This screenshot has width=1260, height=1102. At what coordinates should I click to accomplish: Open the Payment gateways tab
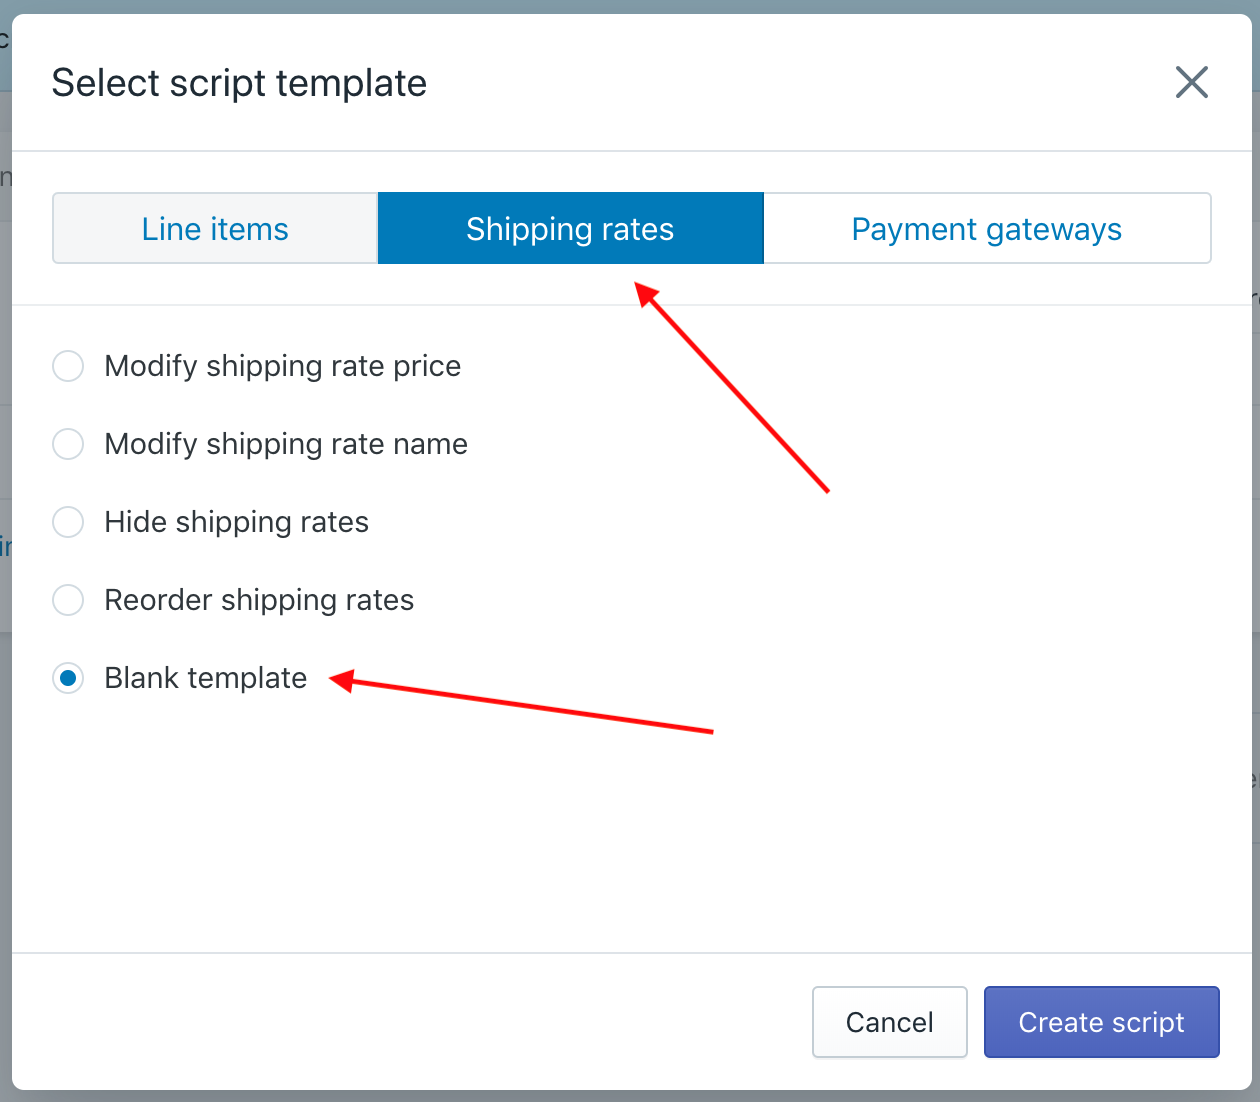987,228
